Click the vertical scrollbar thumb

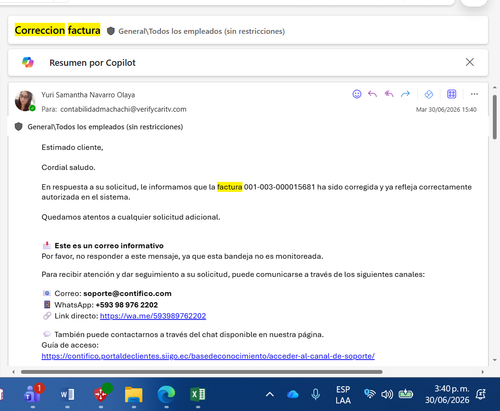495,117
